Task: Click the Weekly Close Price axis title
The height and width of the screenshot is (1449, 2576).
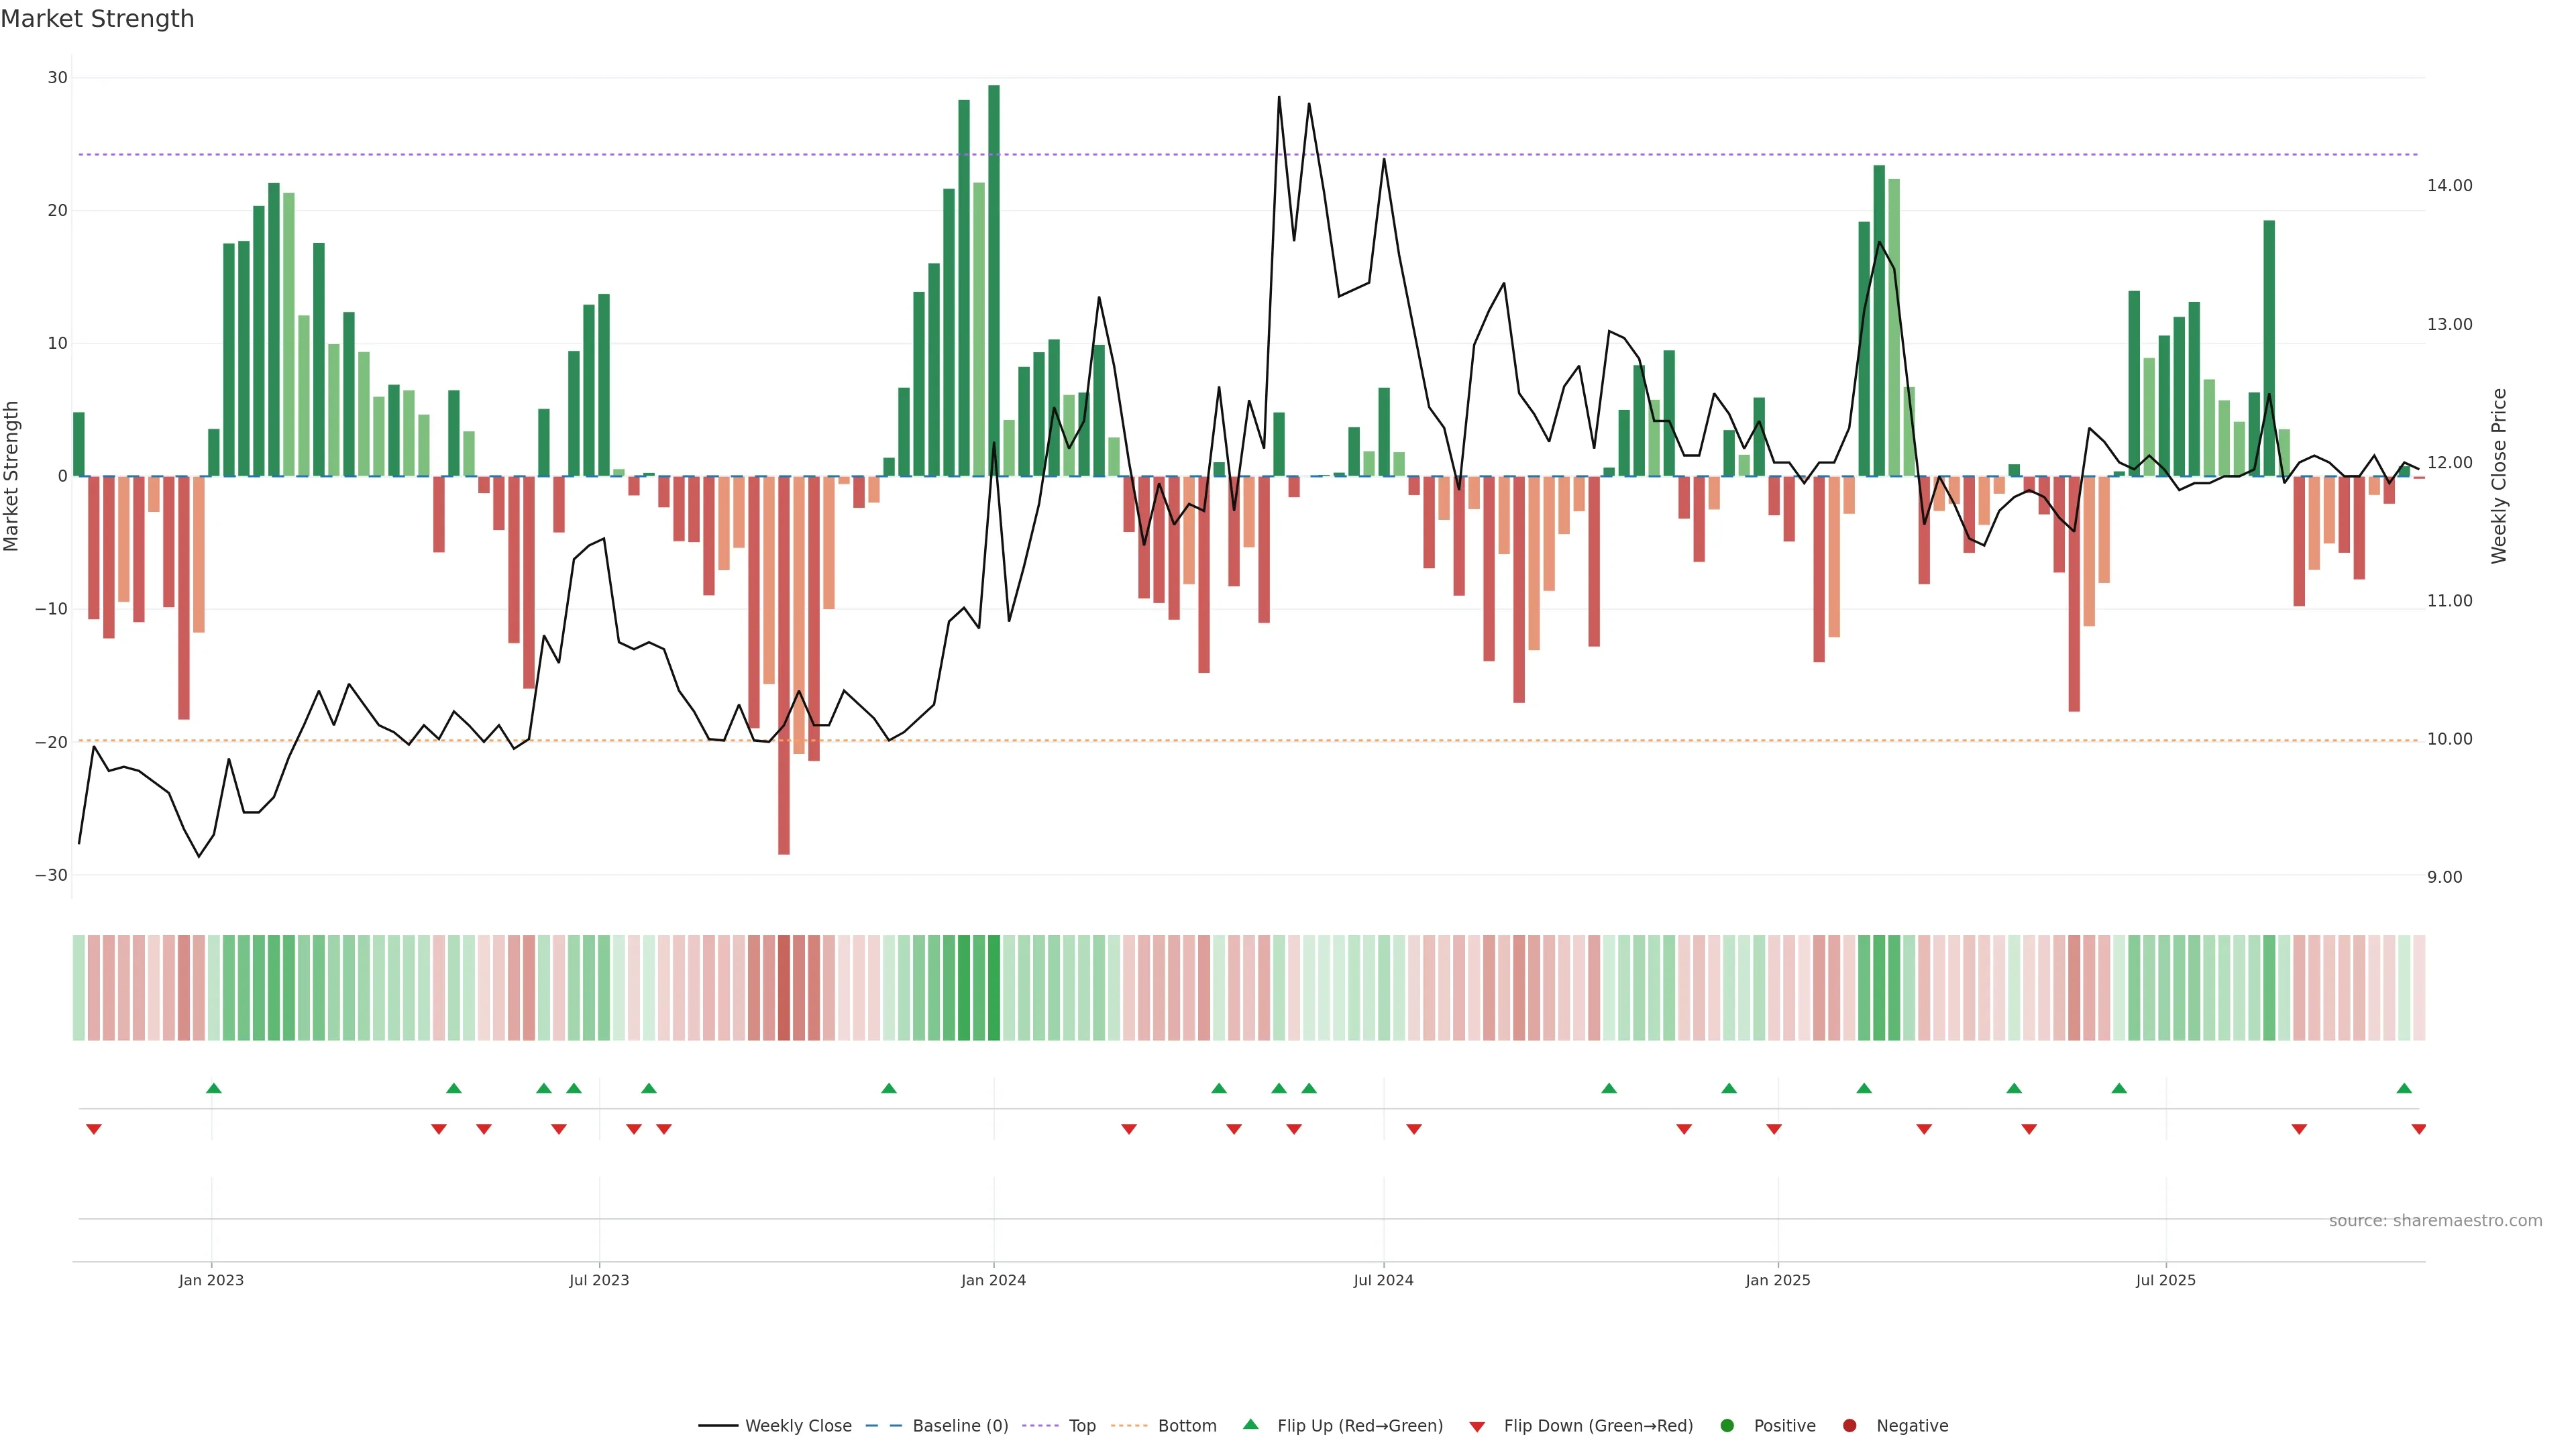Action: pyautogui.click(x=2499, y=476)
